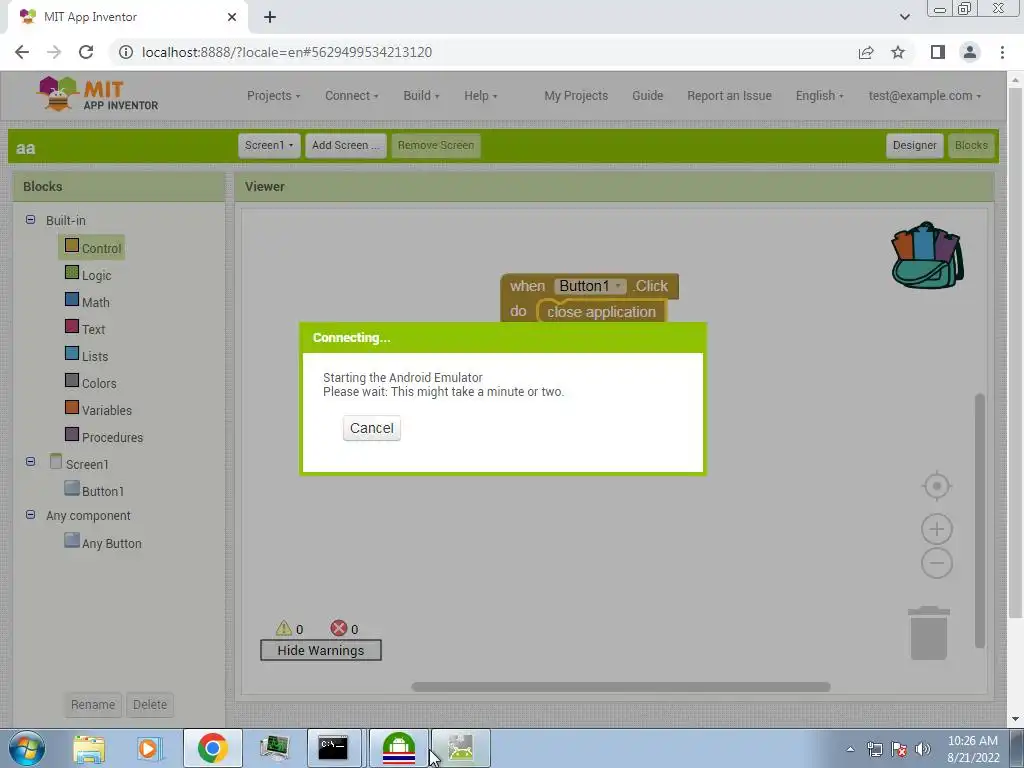Open the backpack icon in viewer
Screen dimensions: 1024x768
(x=927, y=255)
